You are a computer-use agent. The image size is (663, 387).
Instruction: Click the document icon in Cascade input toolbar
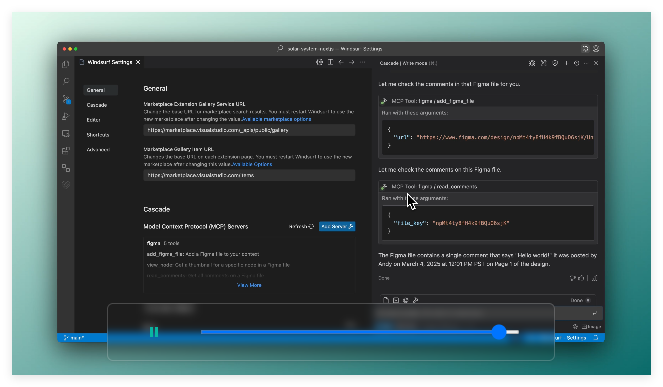[x=386, y=300]
